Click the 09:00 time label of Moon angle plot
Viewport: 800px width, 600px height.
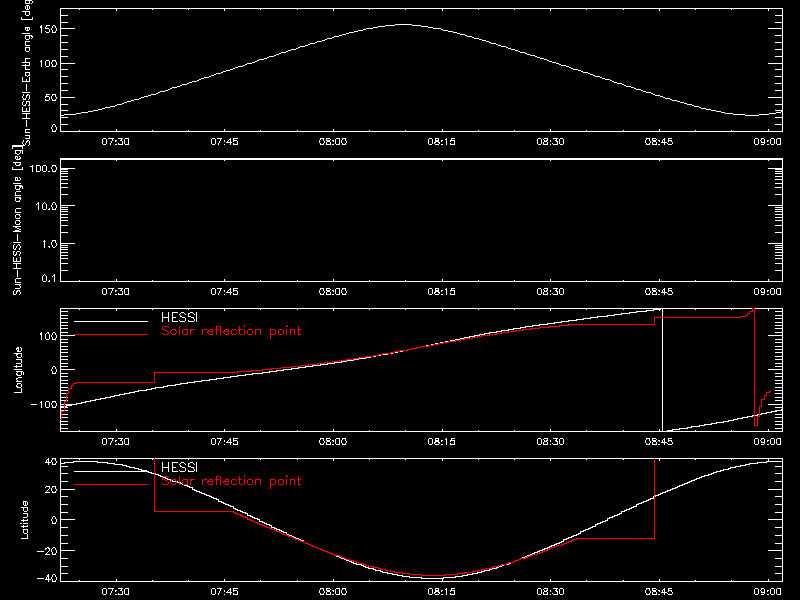(x=767, y=292)
